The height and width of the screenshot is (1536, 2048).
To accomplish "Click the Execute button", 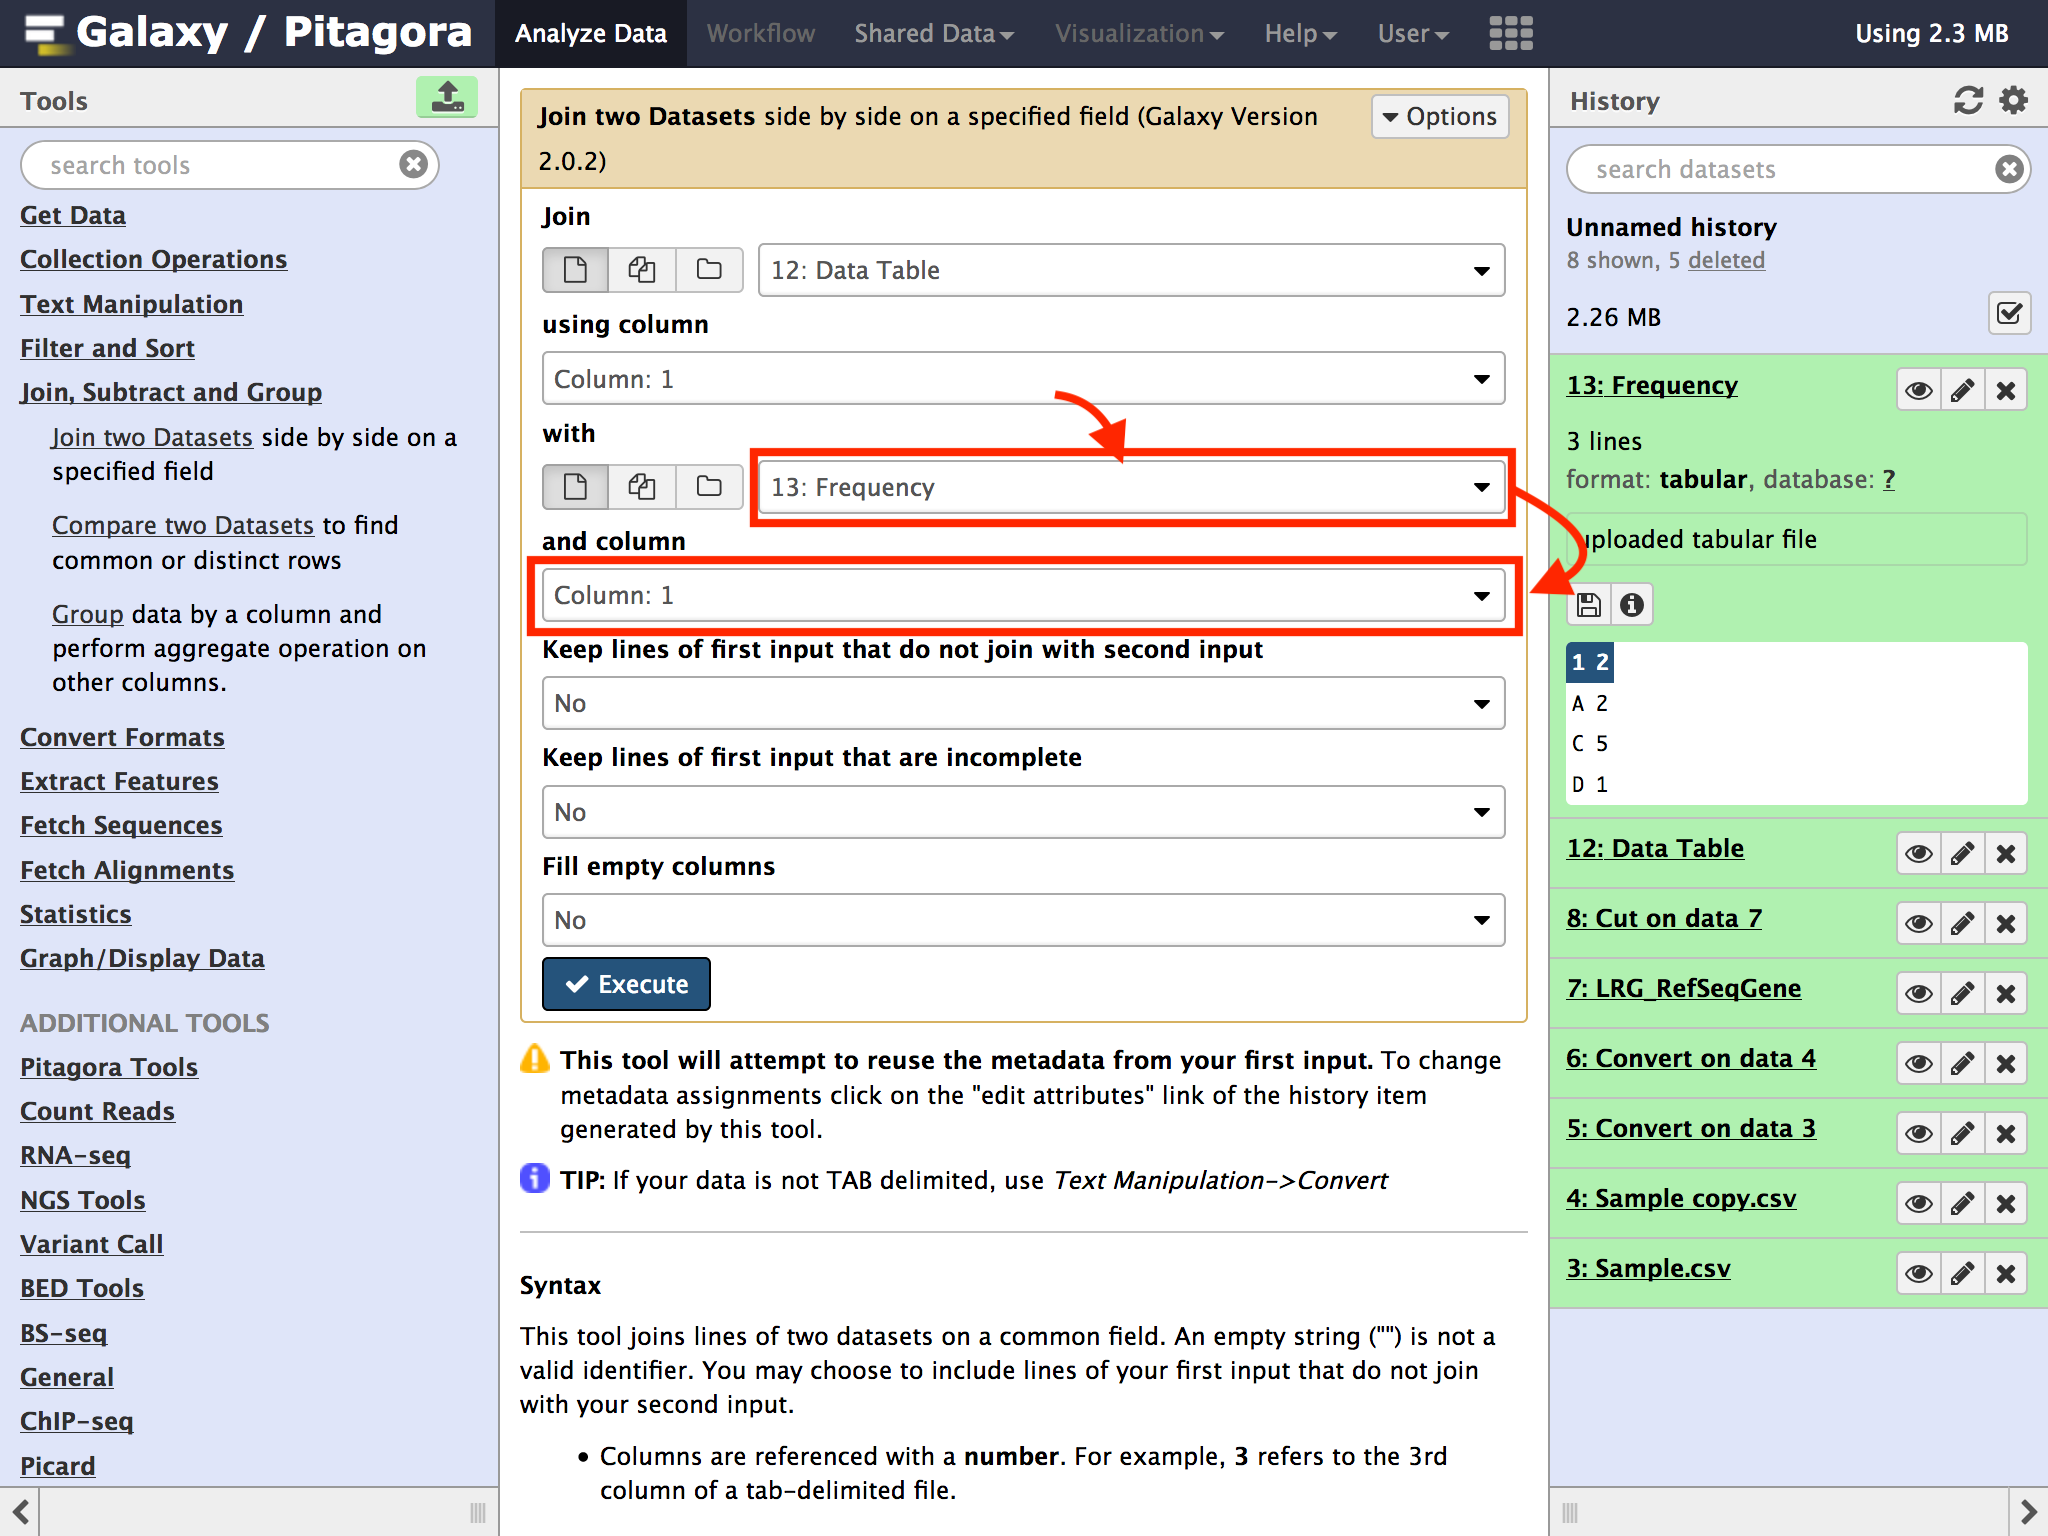I will tap(626, 984).
